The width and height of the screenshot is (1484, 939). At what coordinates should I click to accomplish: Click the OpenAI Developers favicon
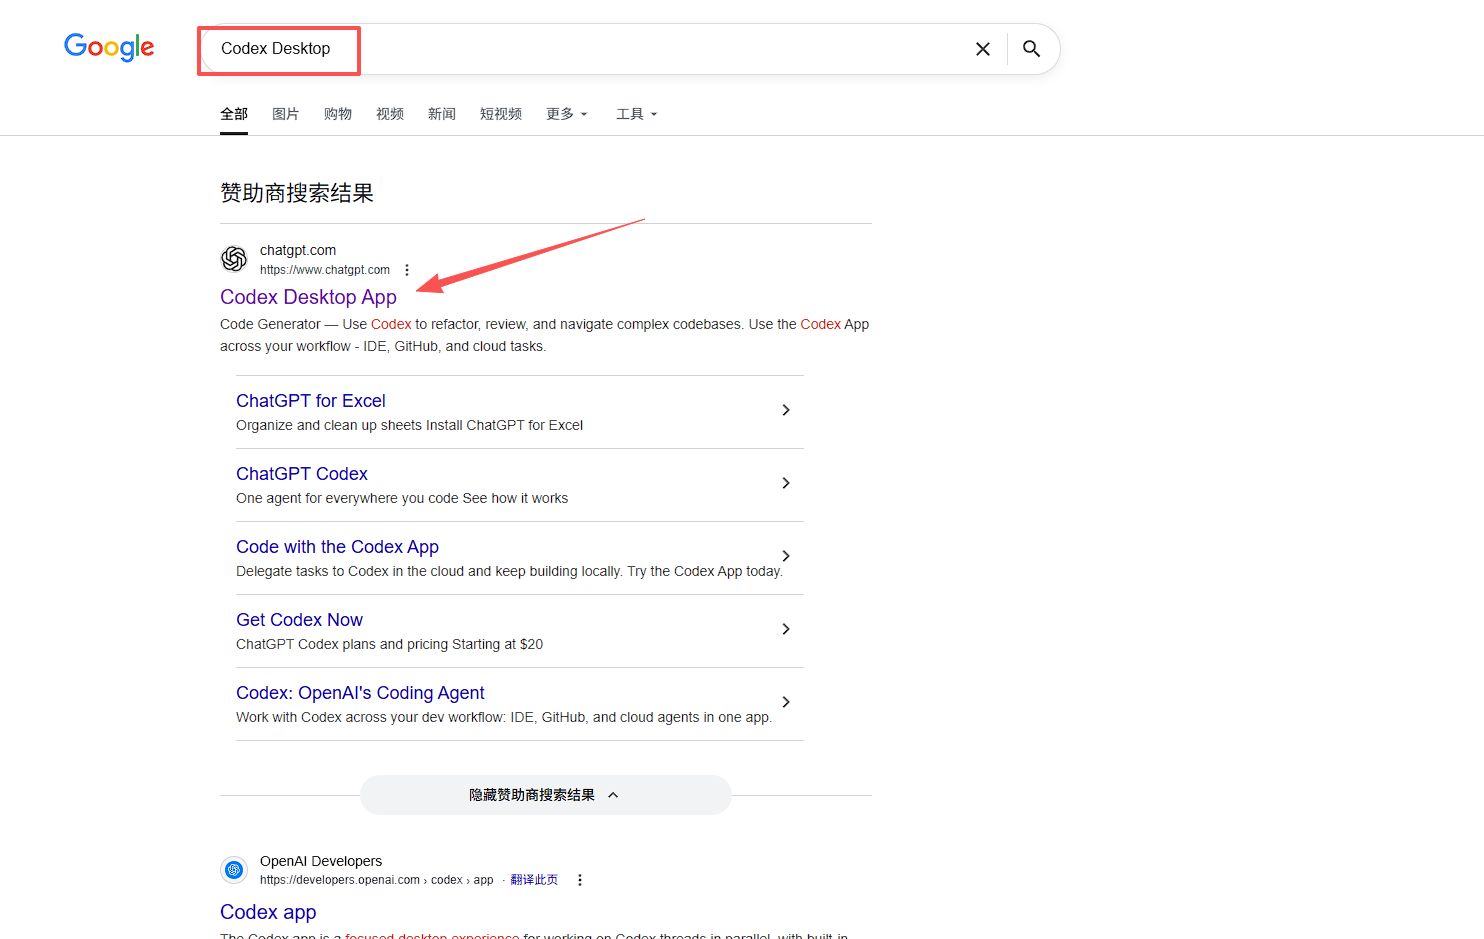[234, 870]
